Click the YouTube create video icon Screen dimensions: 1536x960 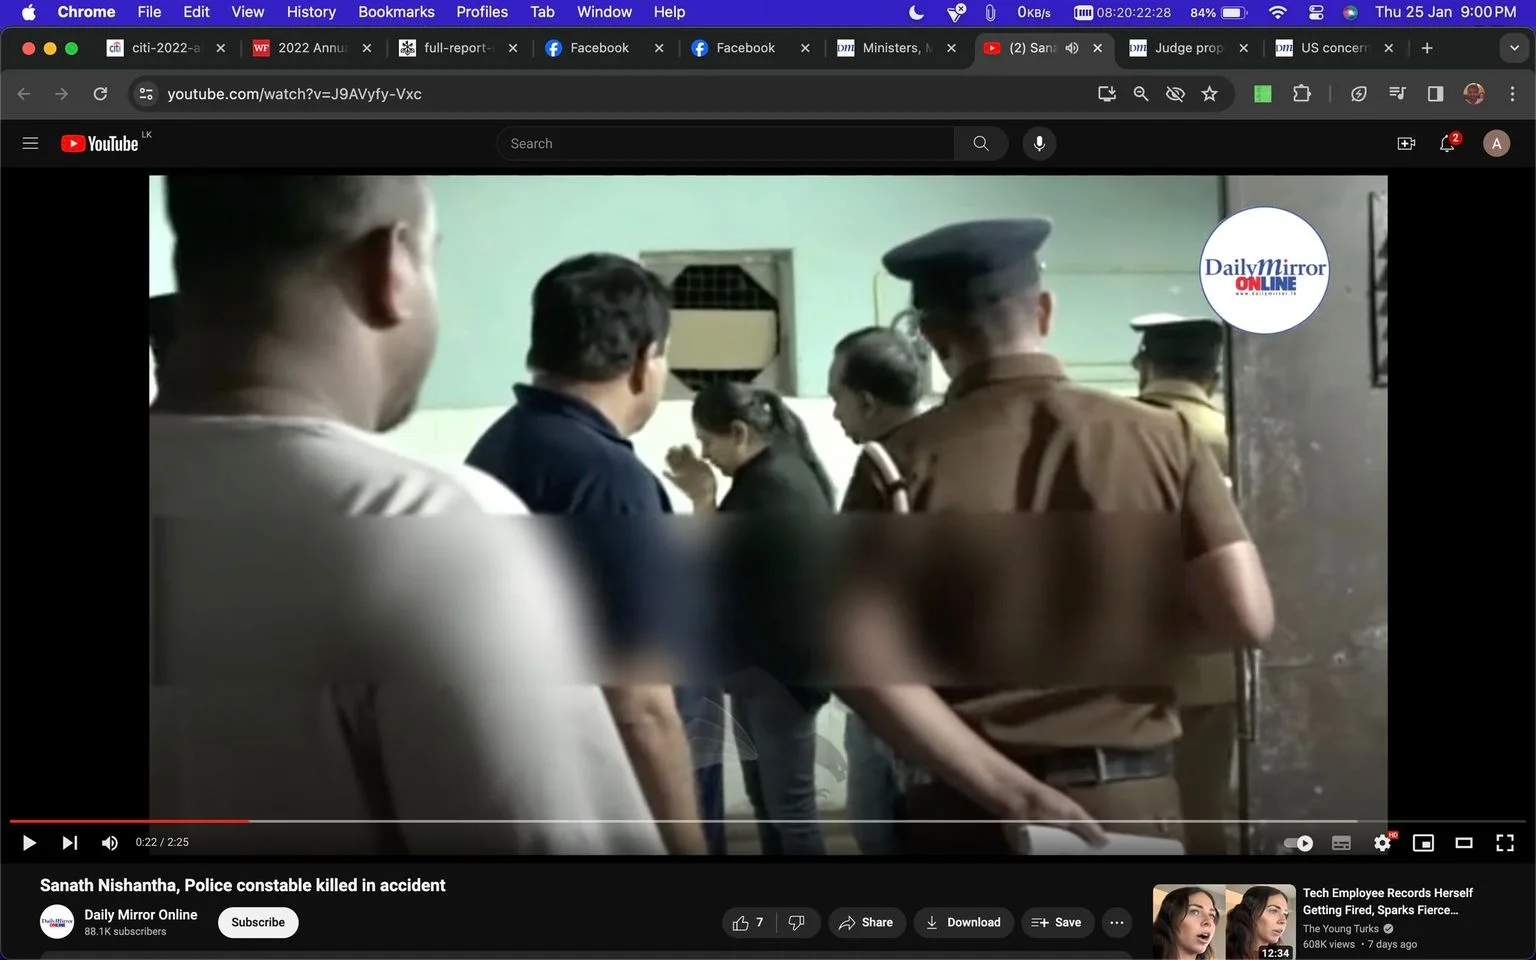[1406, 144]
